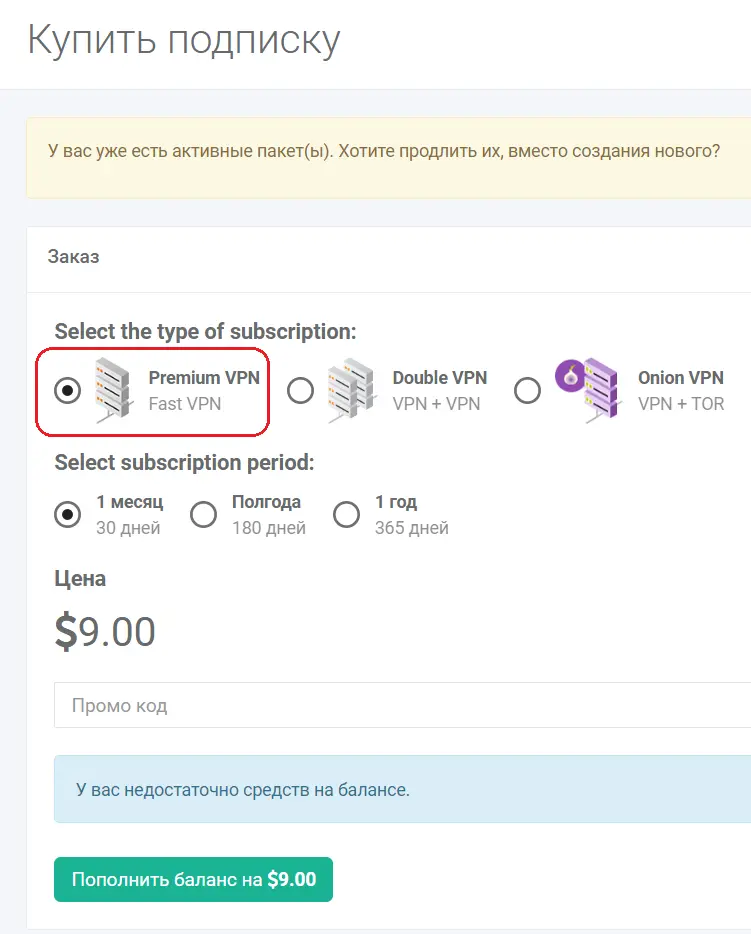
Task: Click the purple onion badge icon
Action: click(570, 376)
